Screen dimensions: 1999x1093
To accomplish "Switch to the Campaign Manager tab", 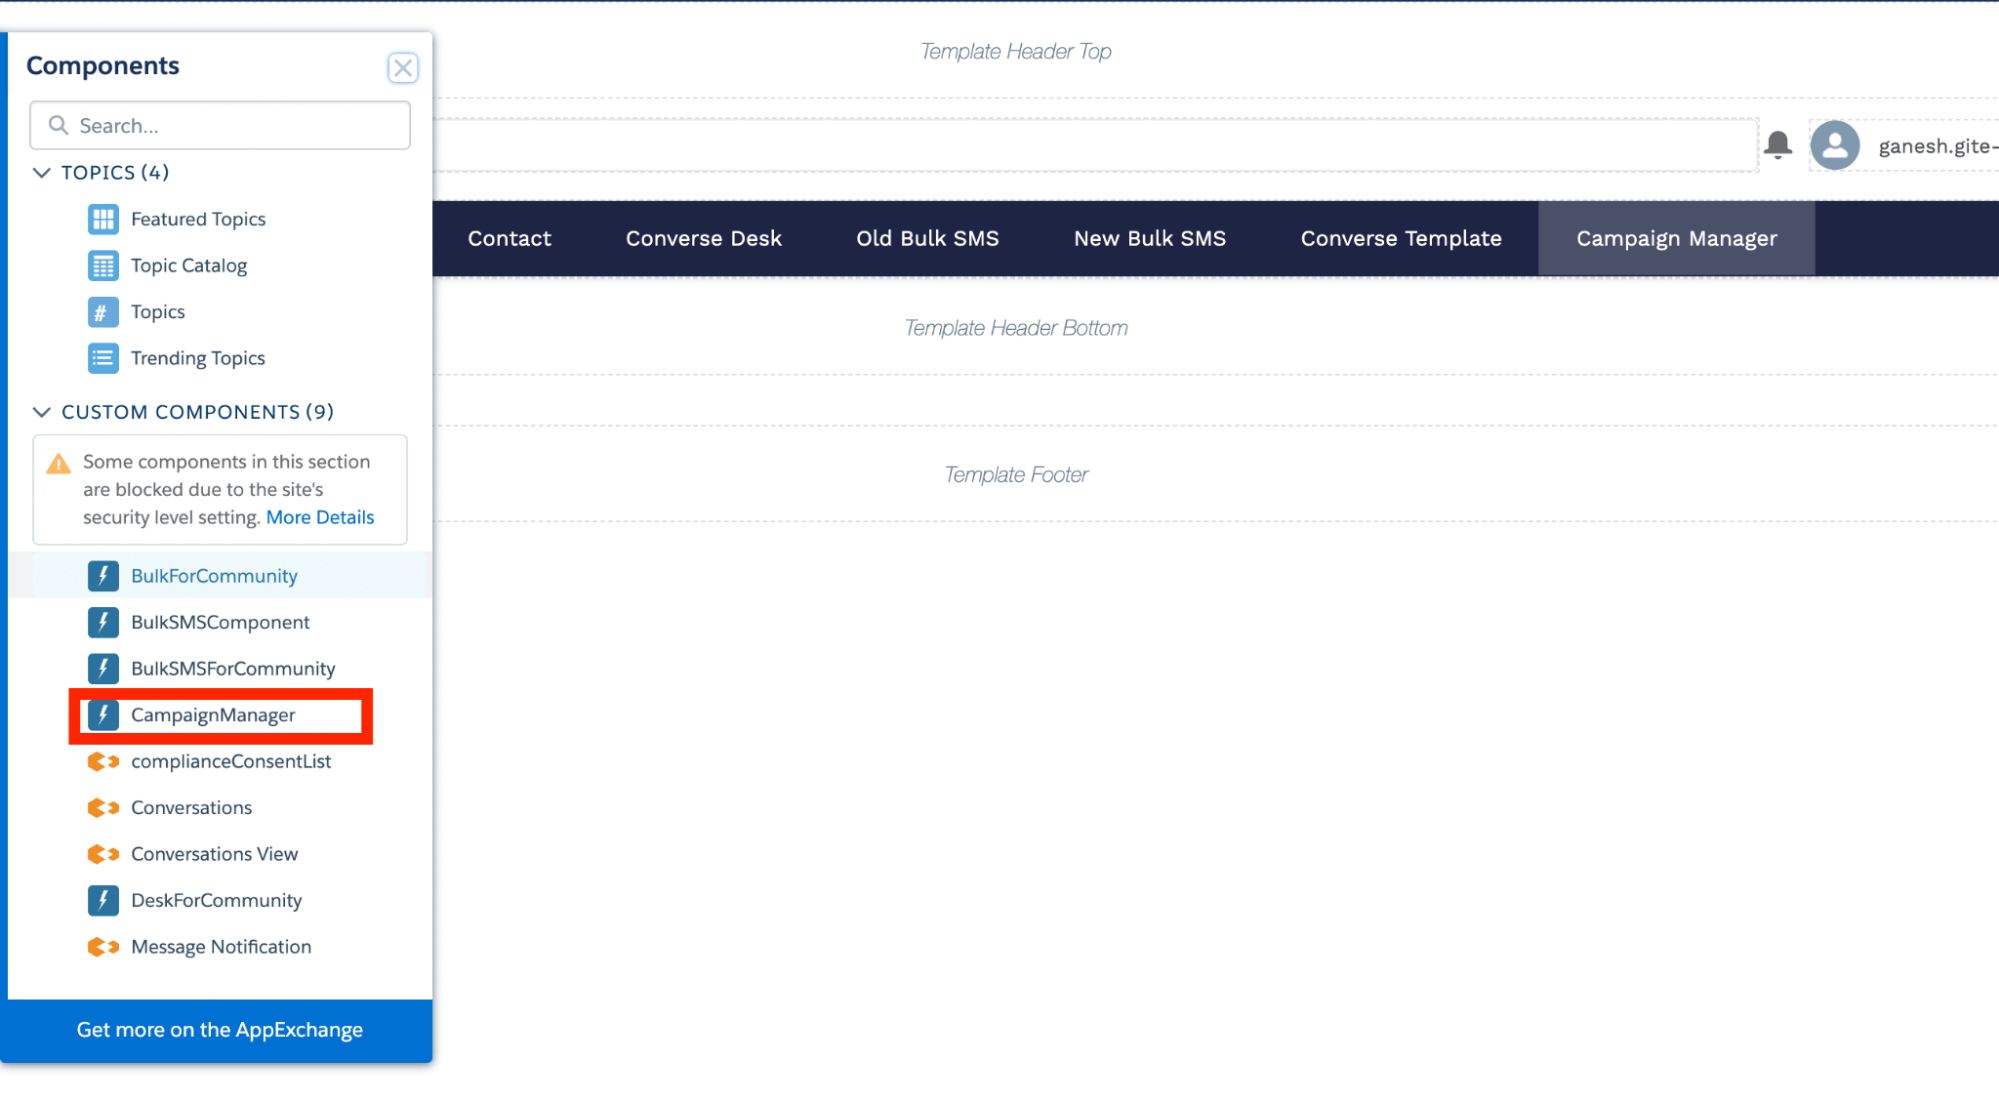I will click(x=1676, y=238).
